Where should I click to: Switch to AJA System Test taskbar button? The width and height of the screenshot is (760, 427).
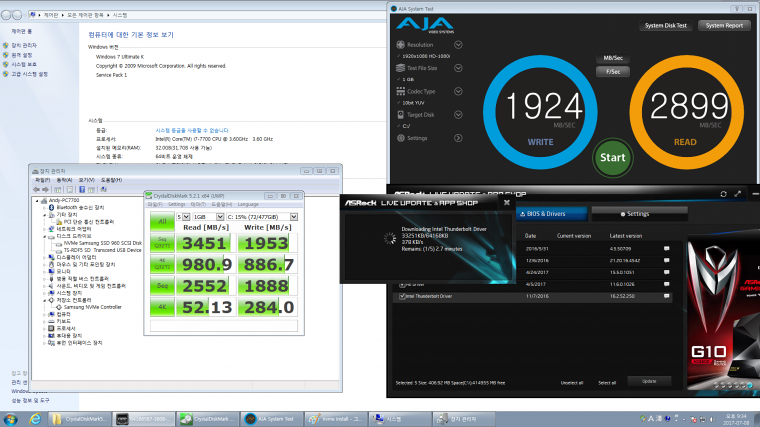273,419
